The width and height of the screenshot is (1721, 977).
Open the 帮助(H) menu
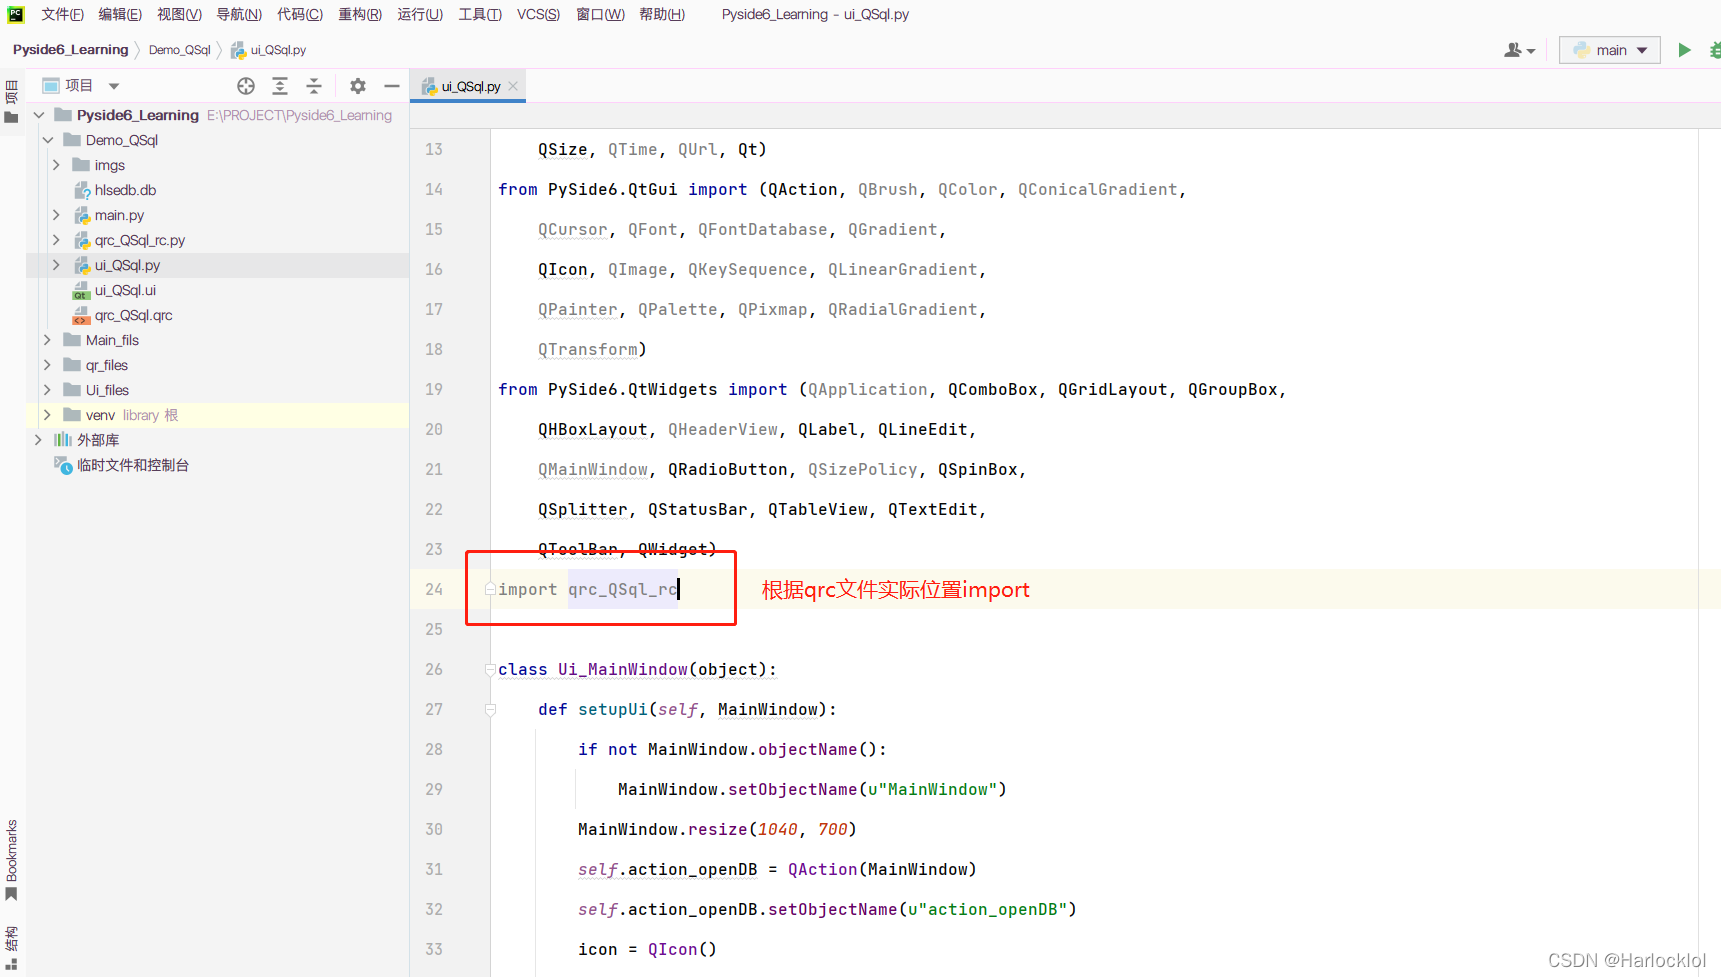(662, 14)
